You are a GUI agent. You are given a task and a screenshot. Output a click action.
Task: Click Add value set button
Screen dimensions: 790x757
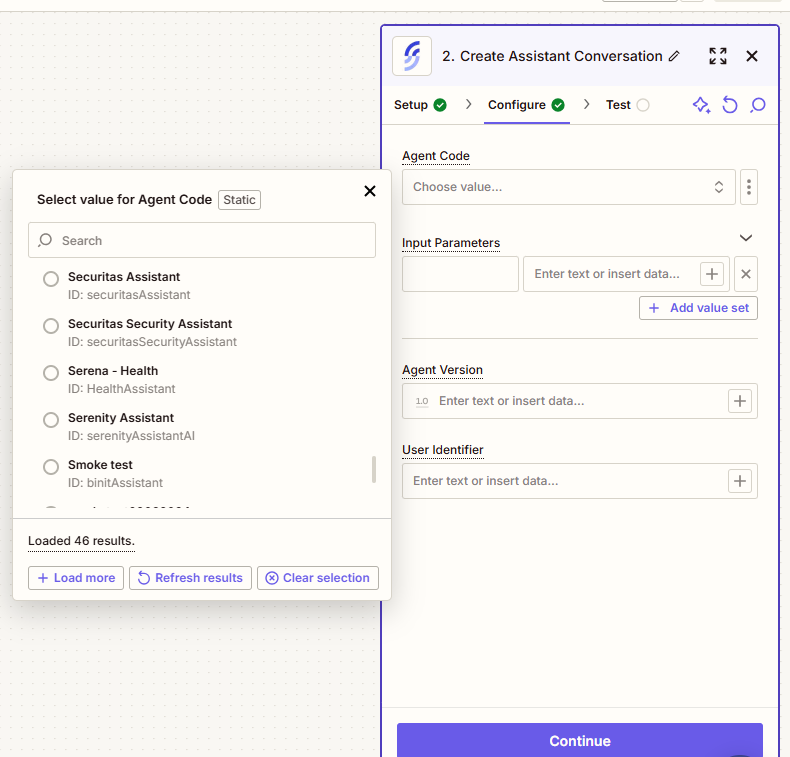pyautogui.click(x=698, y=308)
